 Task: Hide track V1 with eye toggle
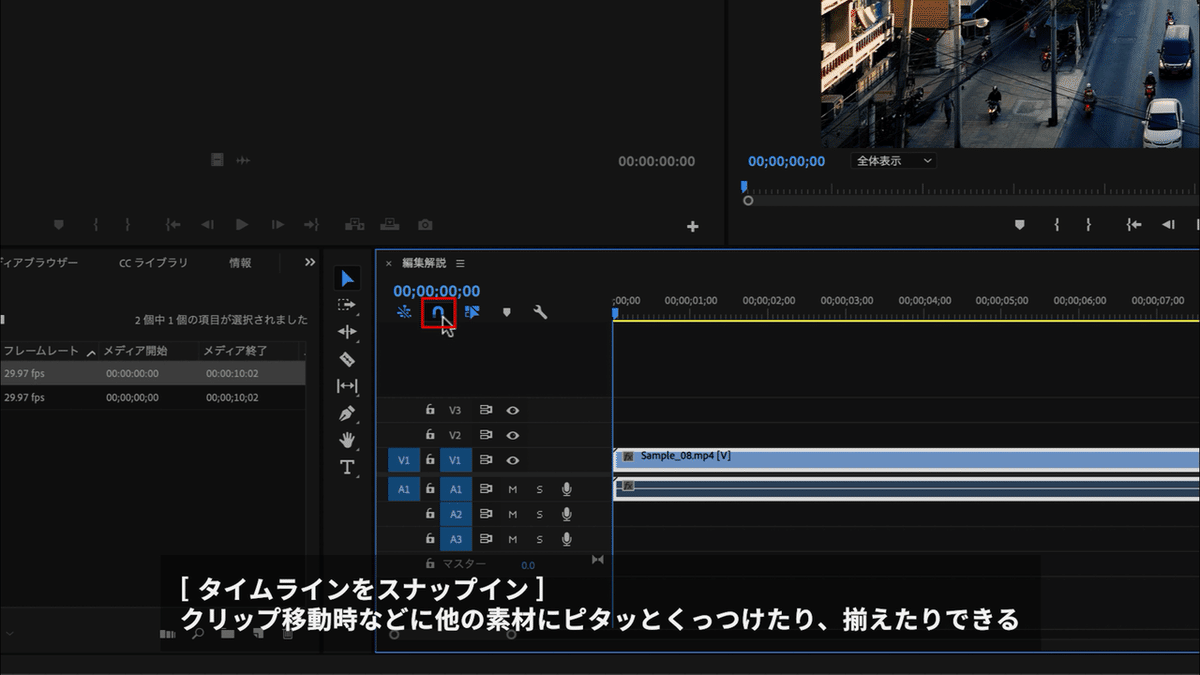[512, 461]
